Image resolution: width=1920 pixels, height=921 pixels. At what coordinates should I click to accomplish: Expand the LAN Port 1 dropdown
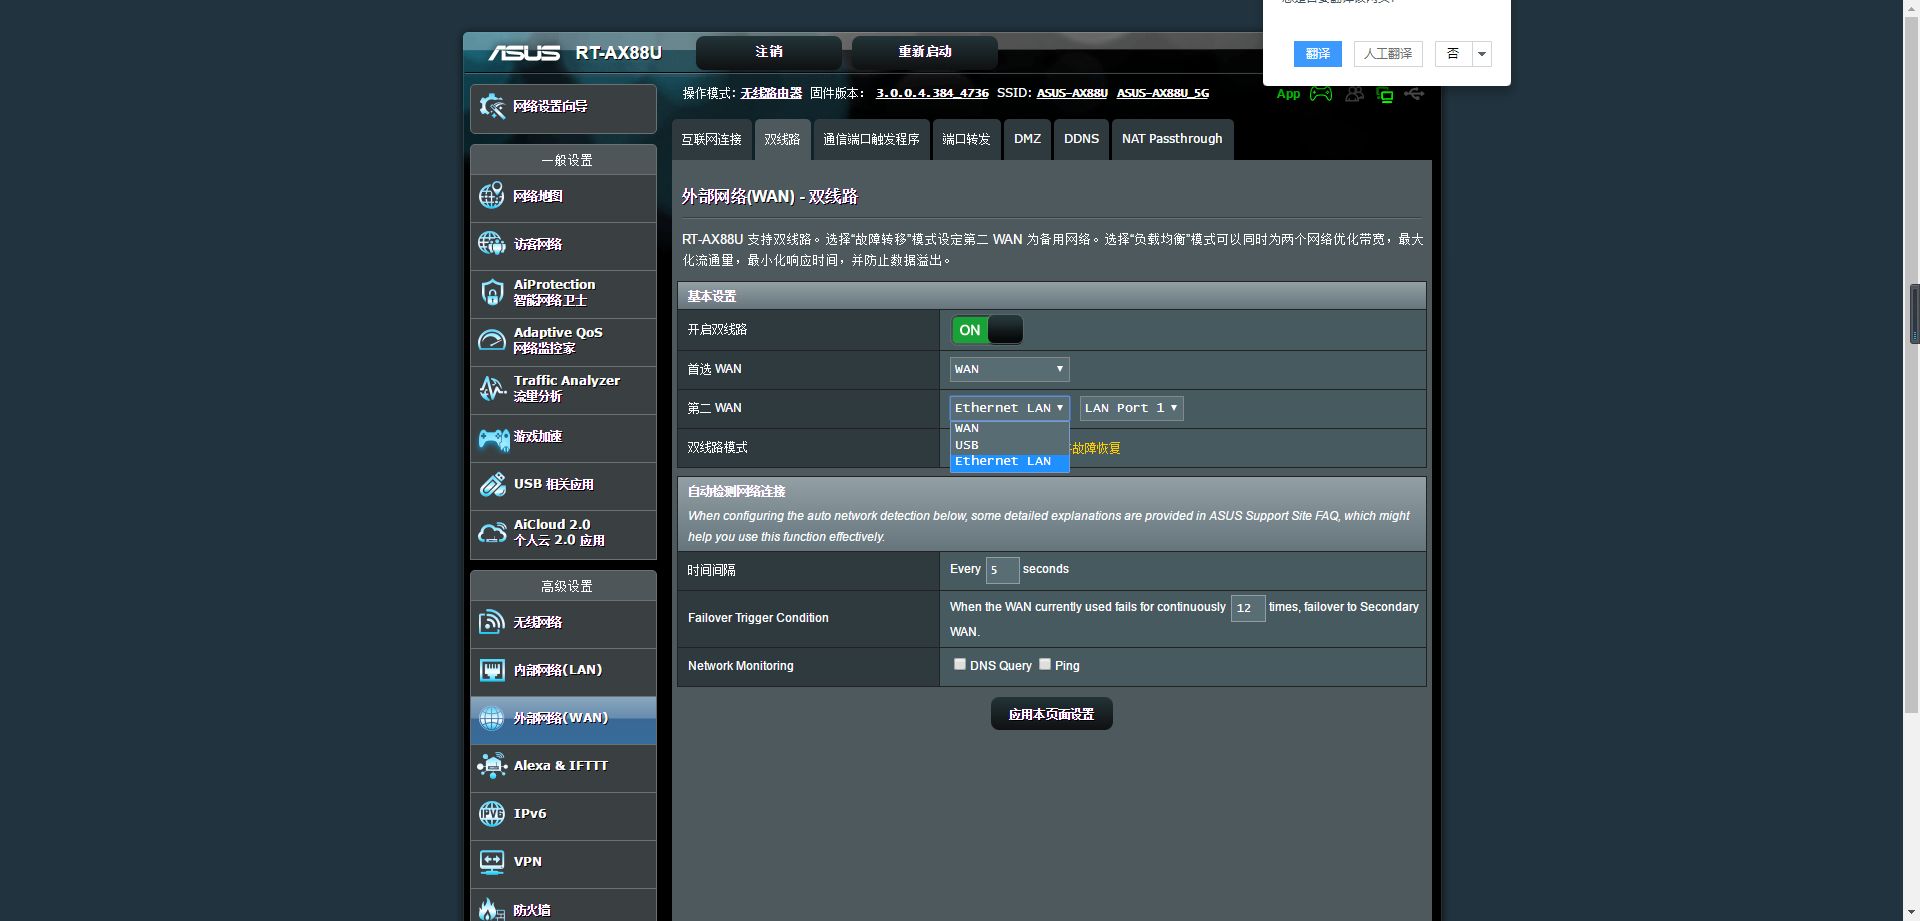click(x=1131, y=408)
